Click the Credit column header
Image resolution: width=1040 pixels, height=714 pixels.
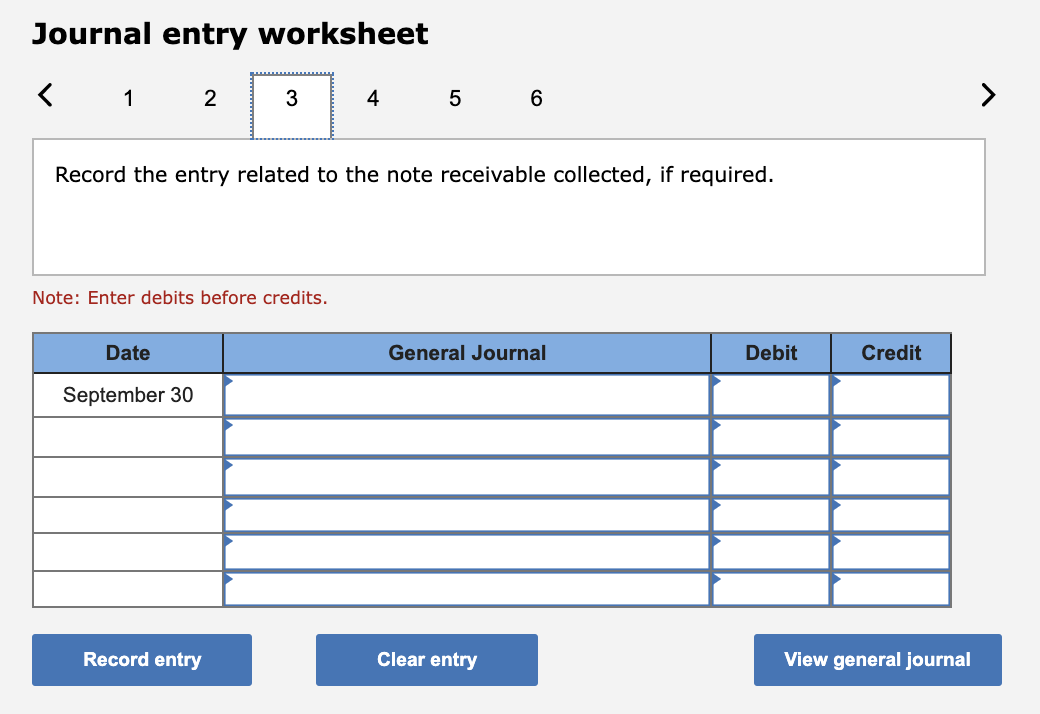[x=891, y=353]
